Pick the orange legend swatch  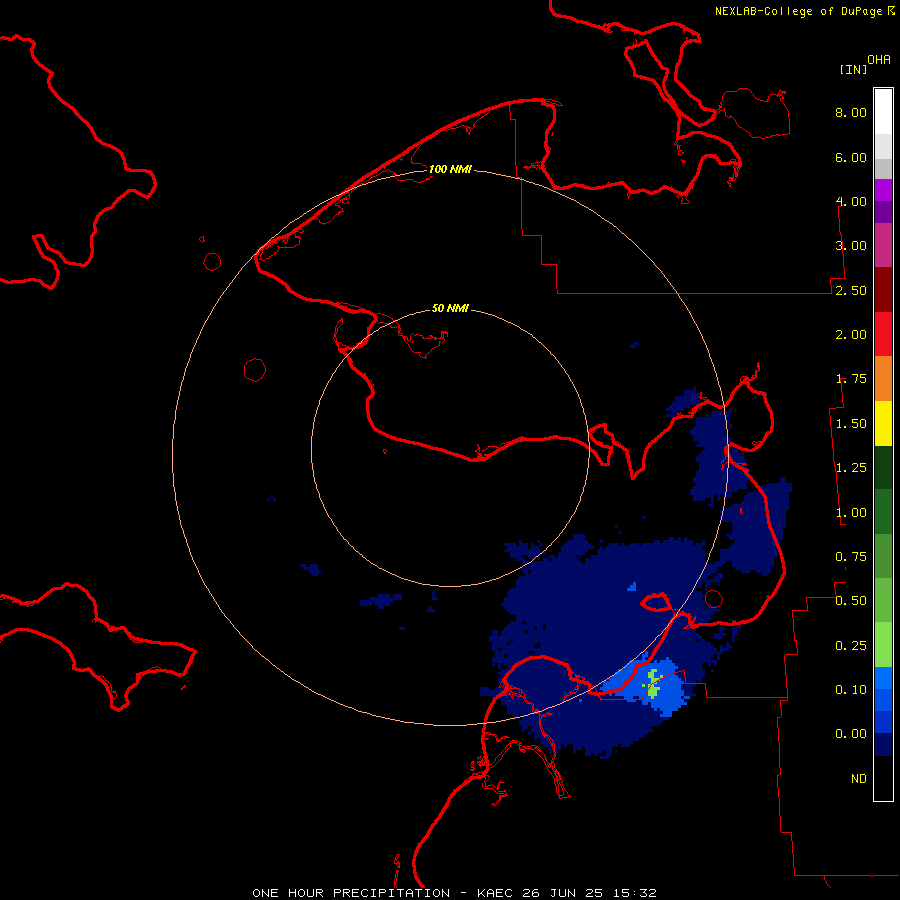pos(883,379)
